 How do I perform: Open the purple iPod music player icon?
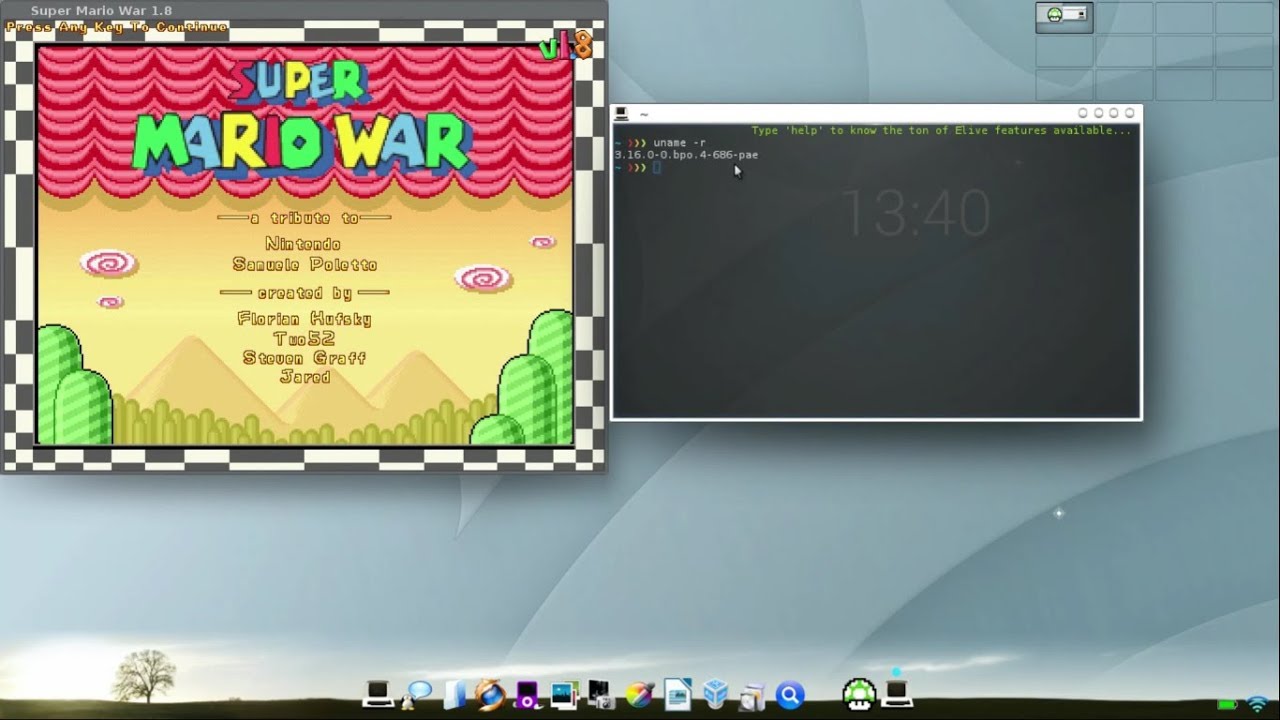(x=527, y=695)
